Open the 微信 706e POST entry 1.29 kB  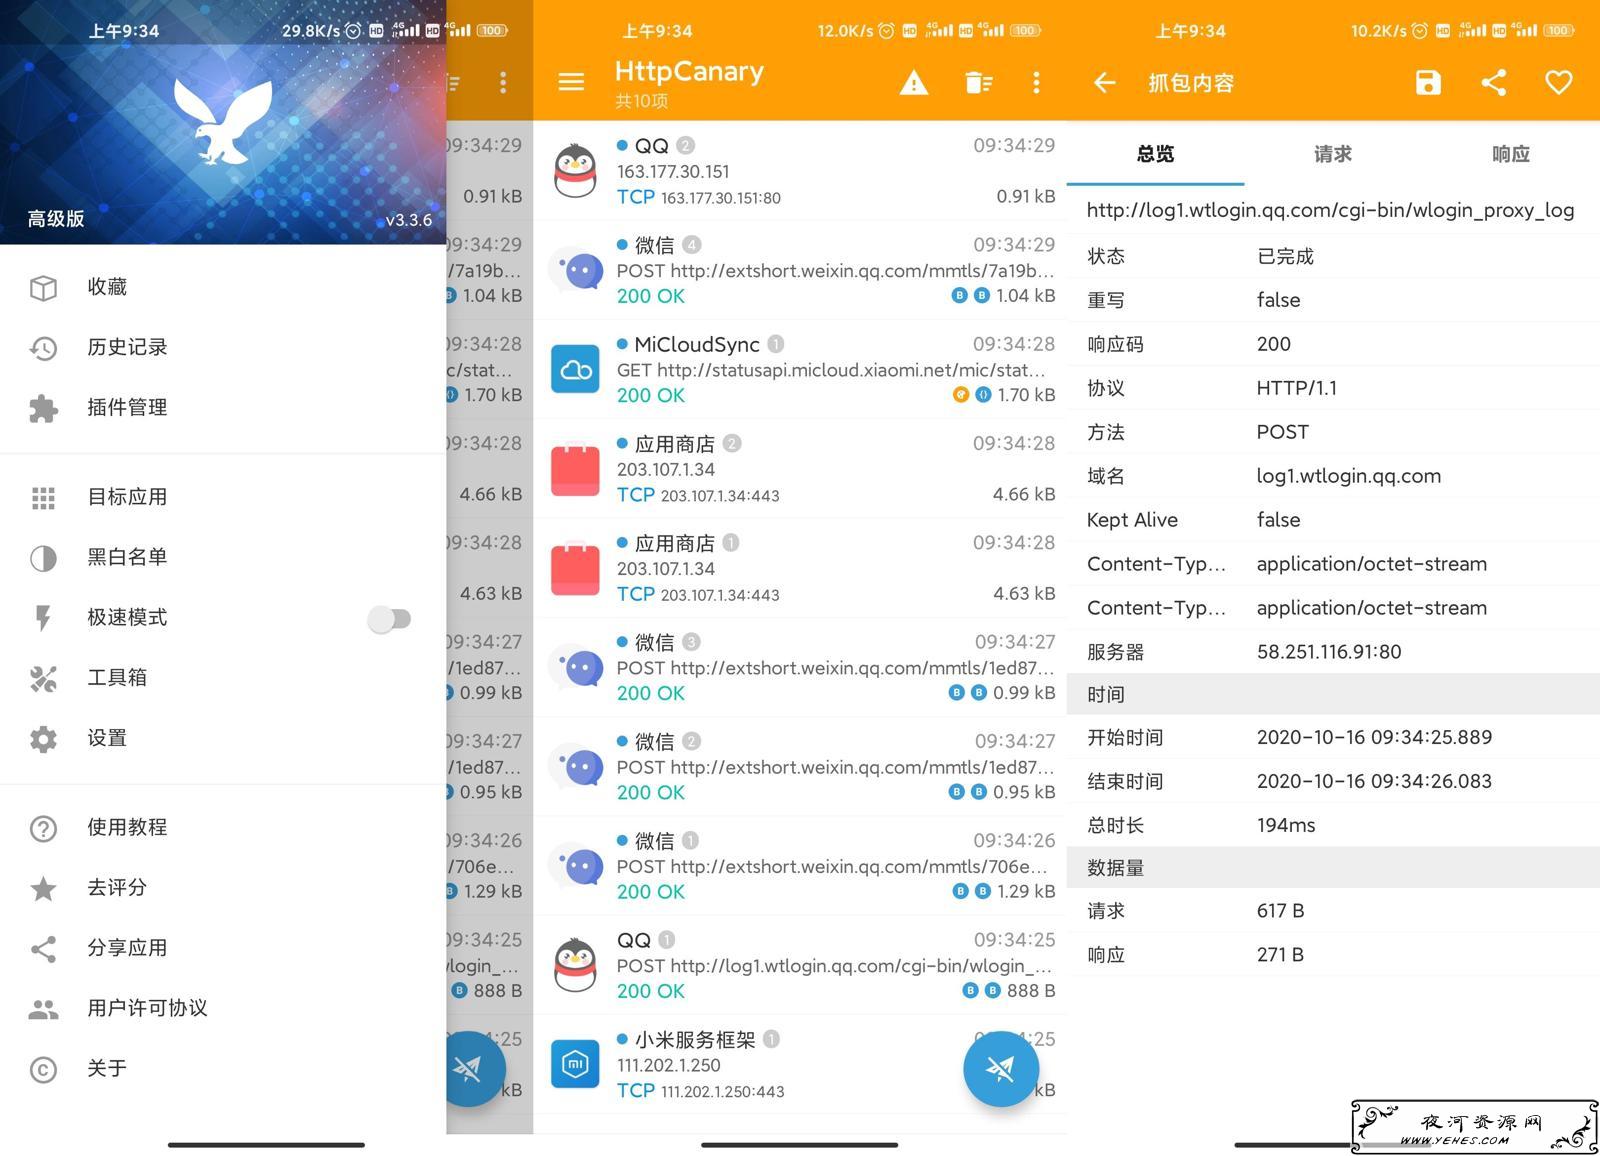pos(800,866)
